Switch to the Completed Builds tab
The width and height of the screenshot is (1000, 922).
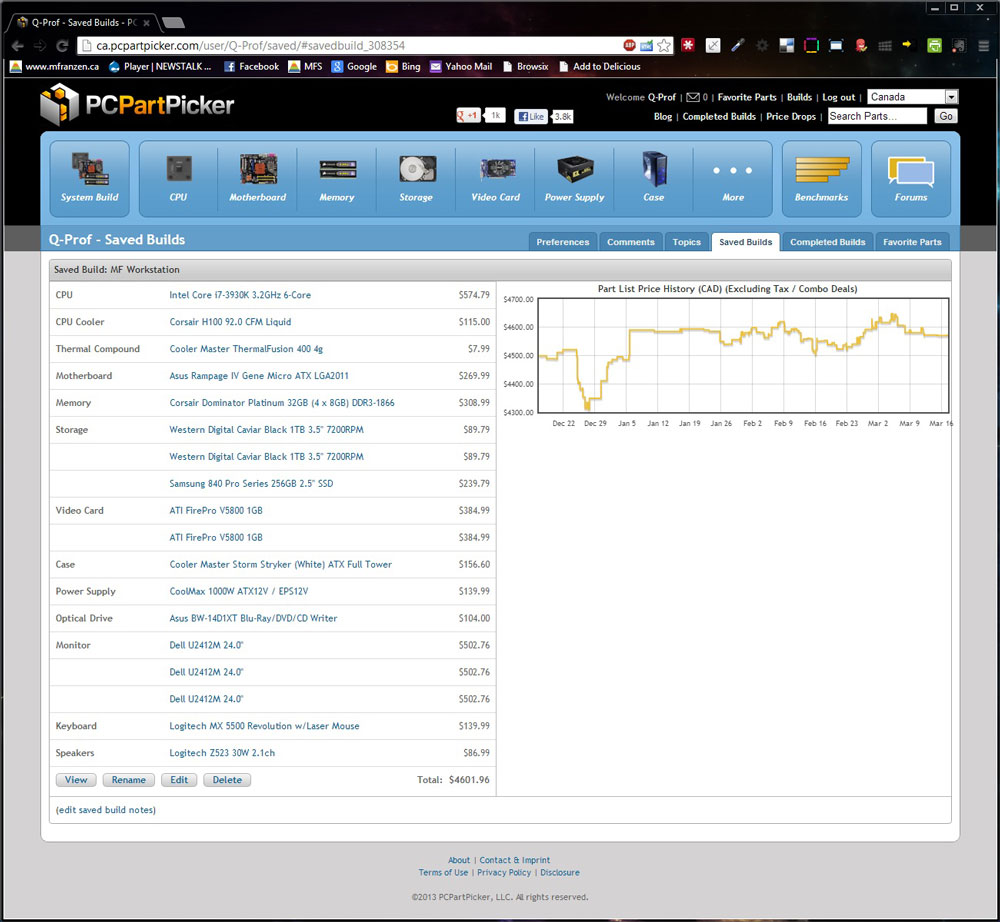(827, 242)
